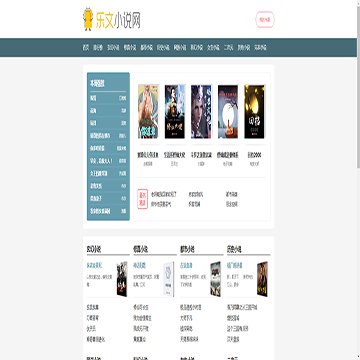Screen dimensions: 360x360
Task: Open 都市小说 in the navigation bar
Action: coord(147,48)
